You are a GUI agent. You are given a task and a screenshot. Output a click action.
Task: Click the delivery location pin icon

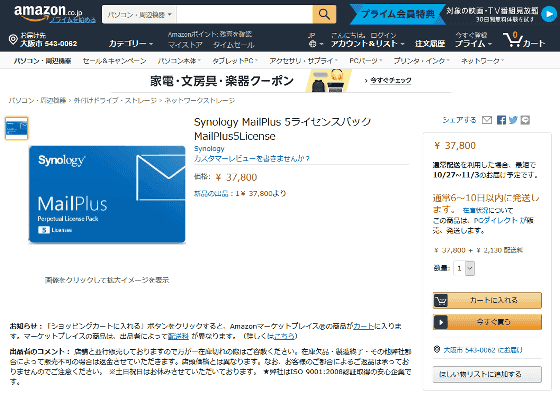tap(13, 39)
